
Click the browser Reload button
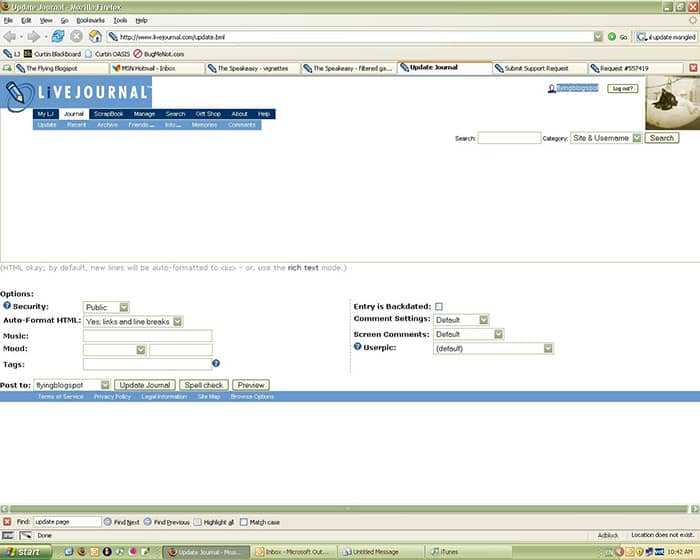pos(58,36)
